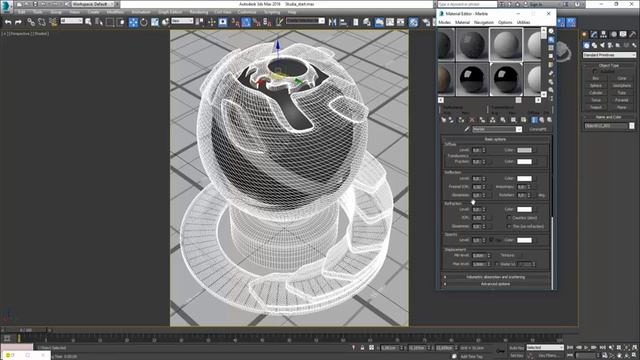Expand the Advanced options rollout
The width and height of the screenshot is (640, 360).
(x=495, y=284)
